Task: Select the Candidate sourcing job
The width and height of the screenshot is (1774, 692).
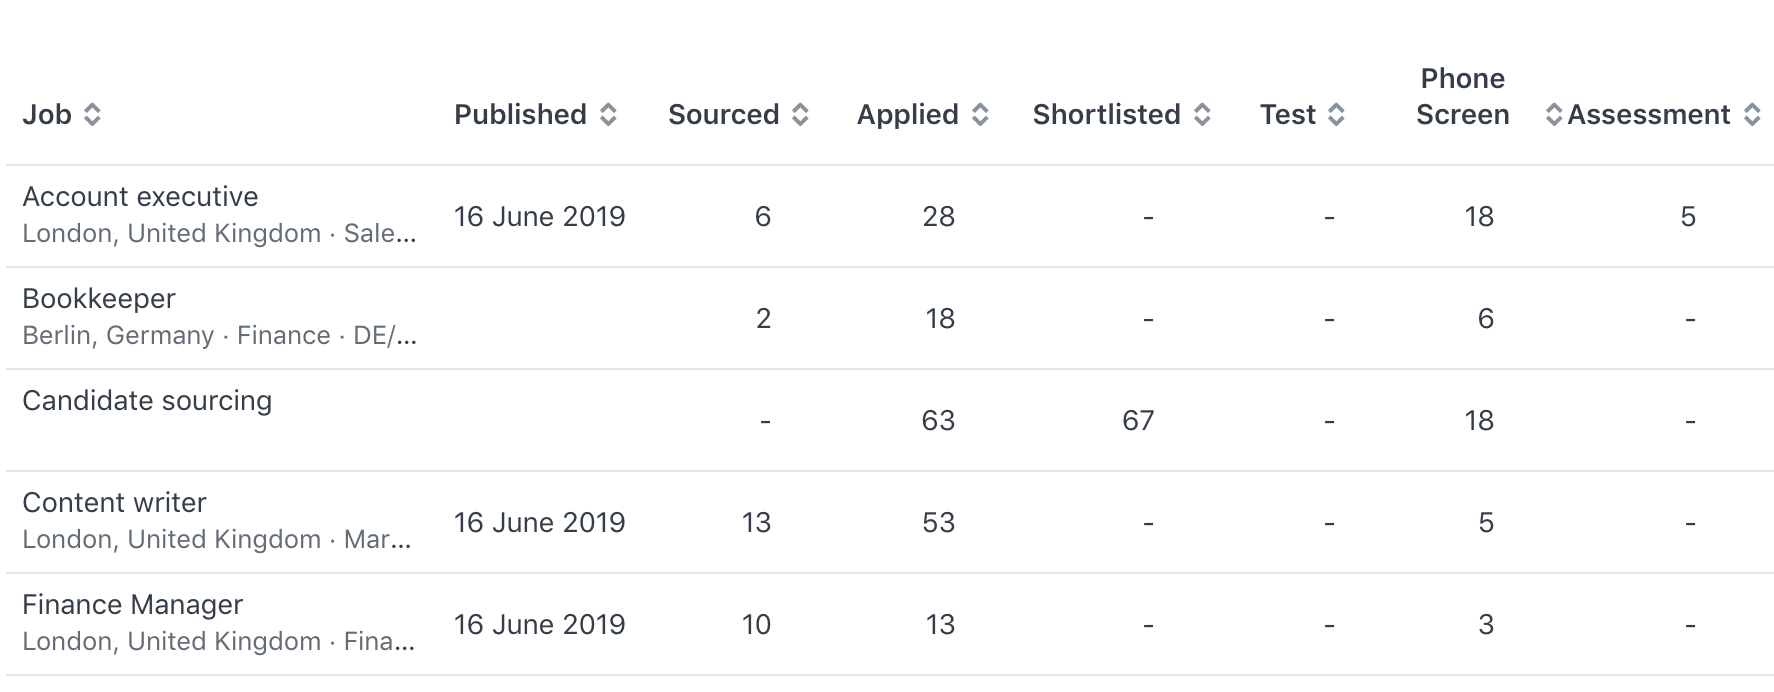Action: 147,401
